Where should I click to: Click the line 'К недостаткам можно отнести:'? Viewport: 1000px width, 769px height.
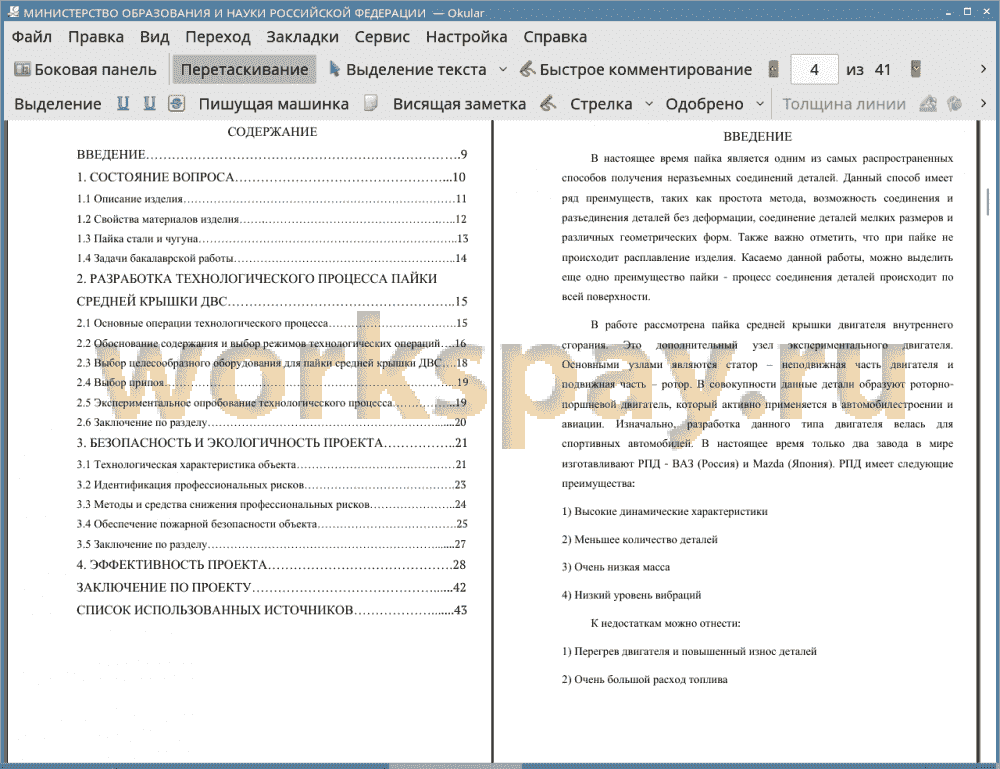[x=665, y=623]
